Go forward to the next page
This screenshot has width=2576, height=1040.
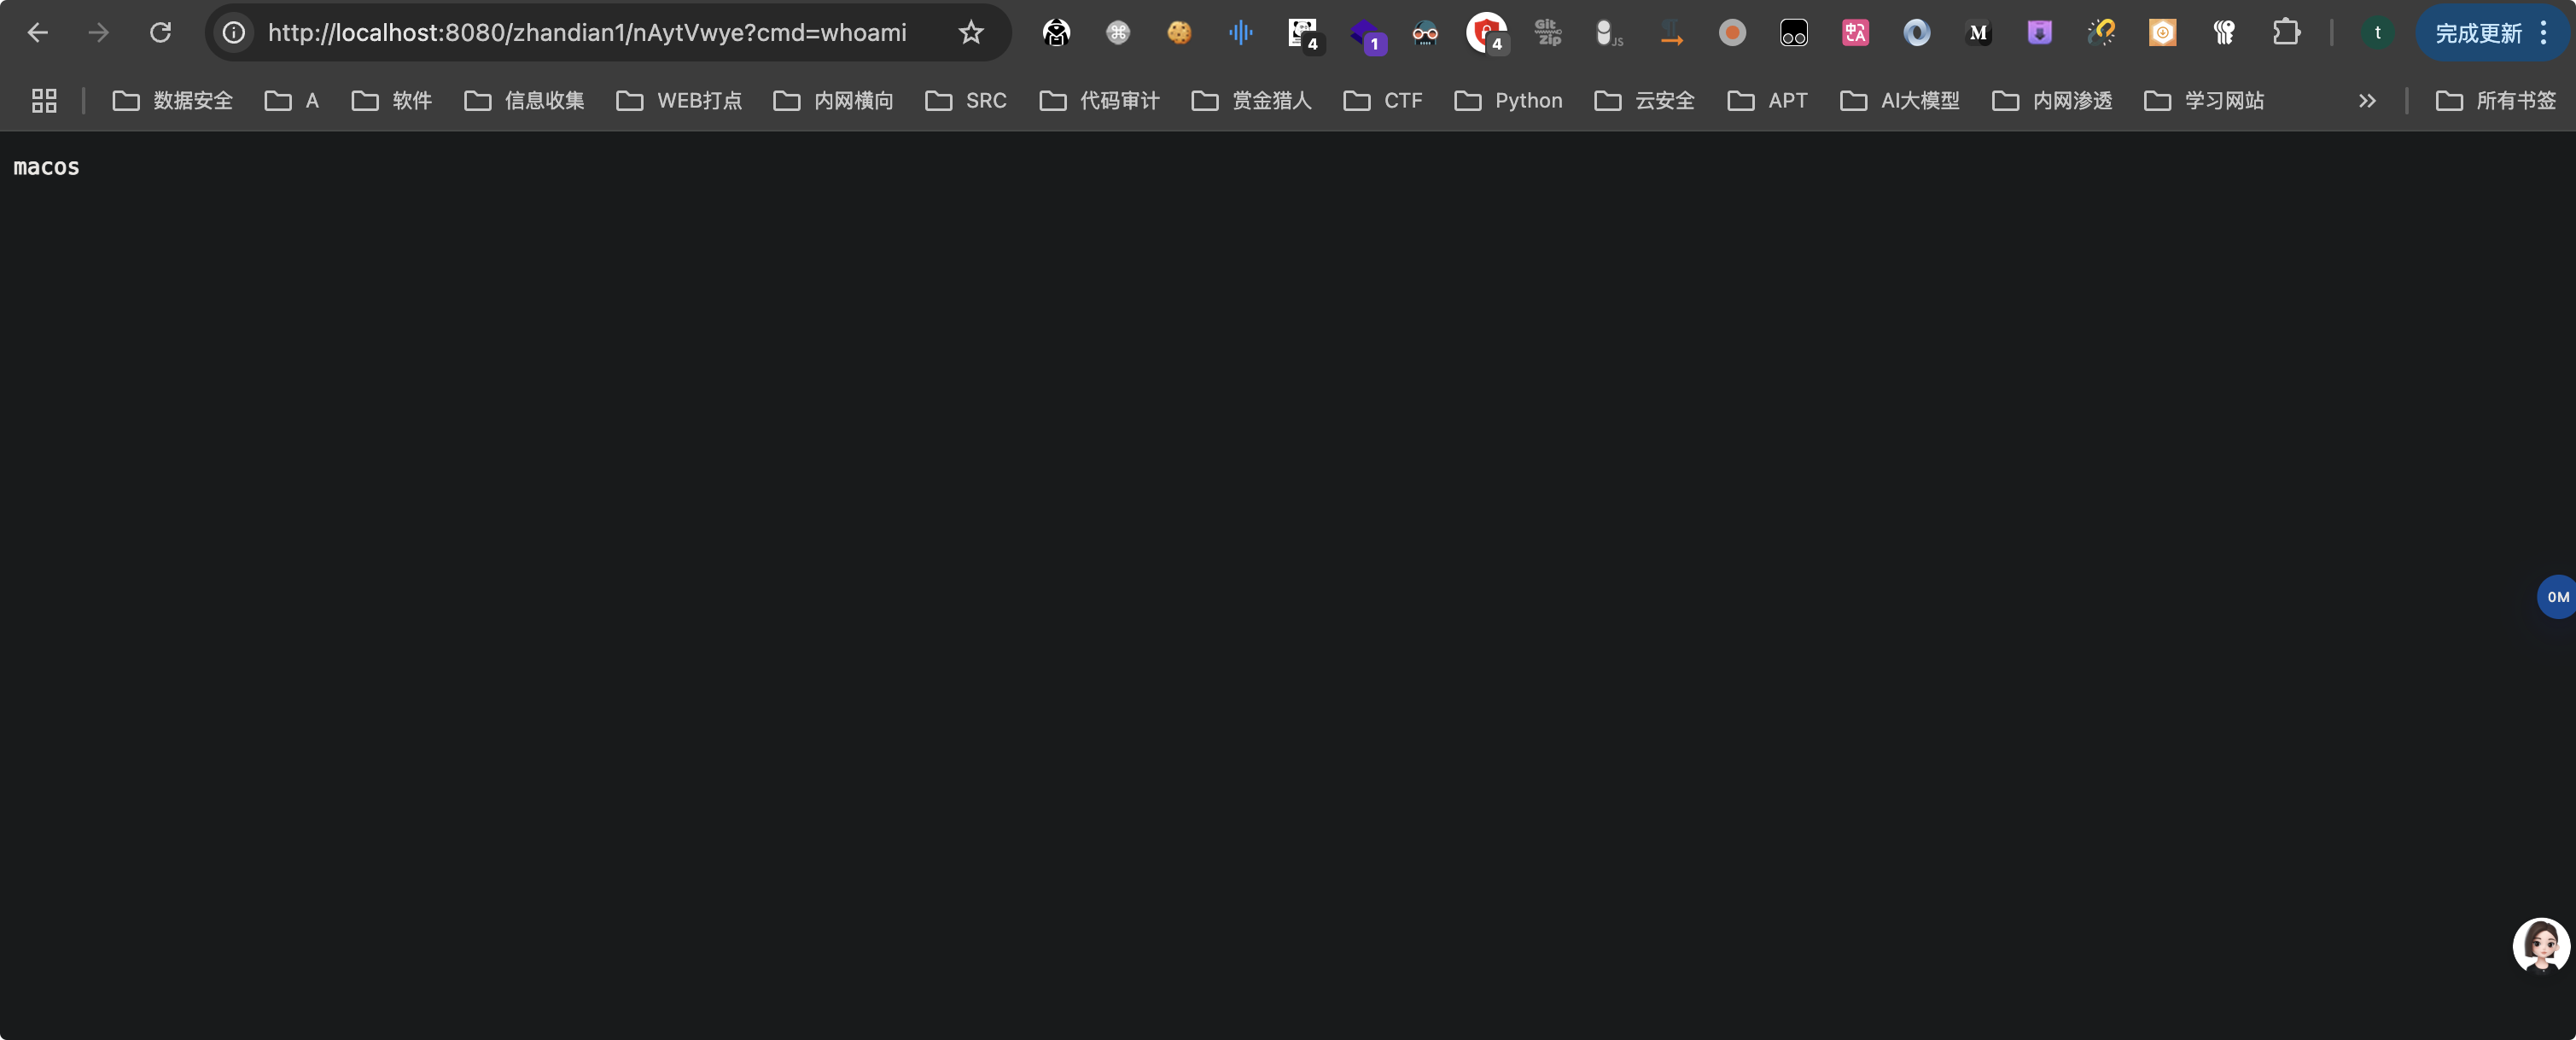98,33
